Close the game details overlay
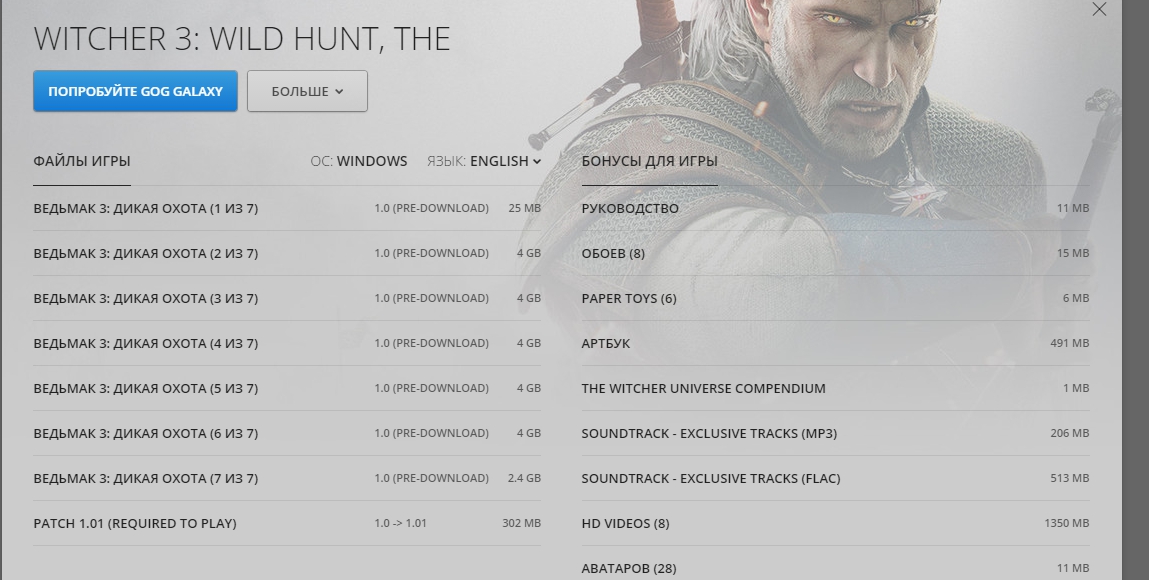Screen dimensions: 1149x580 (x=1099, y=11)
